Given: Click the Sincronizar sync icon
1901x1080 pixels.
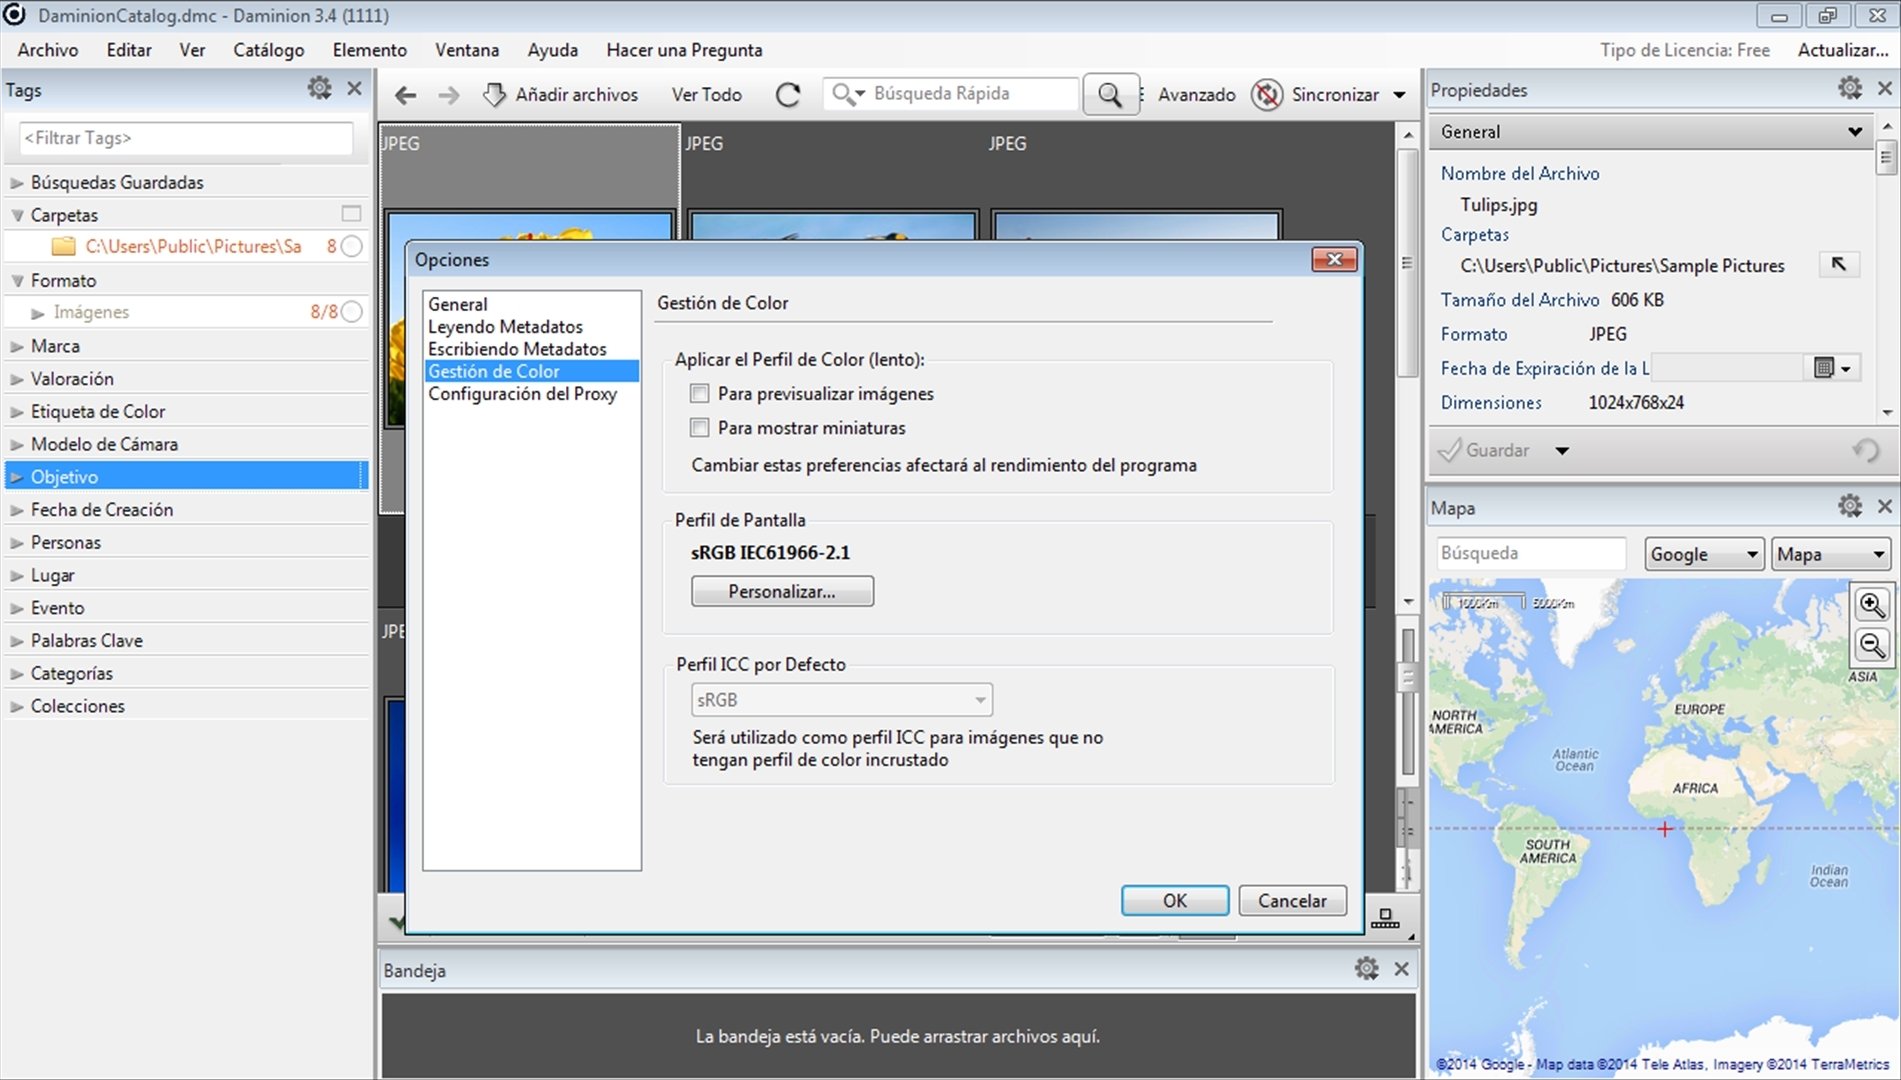Looking at the screenshot, I should click(1267, 95).
